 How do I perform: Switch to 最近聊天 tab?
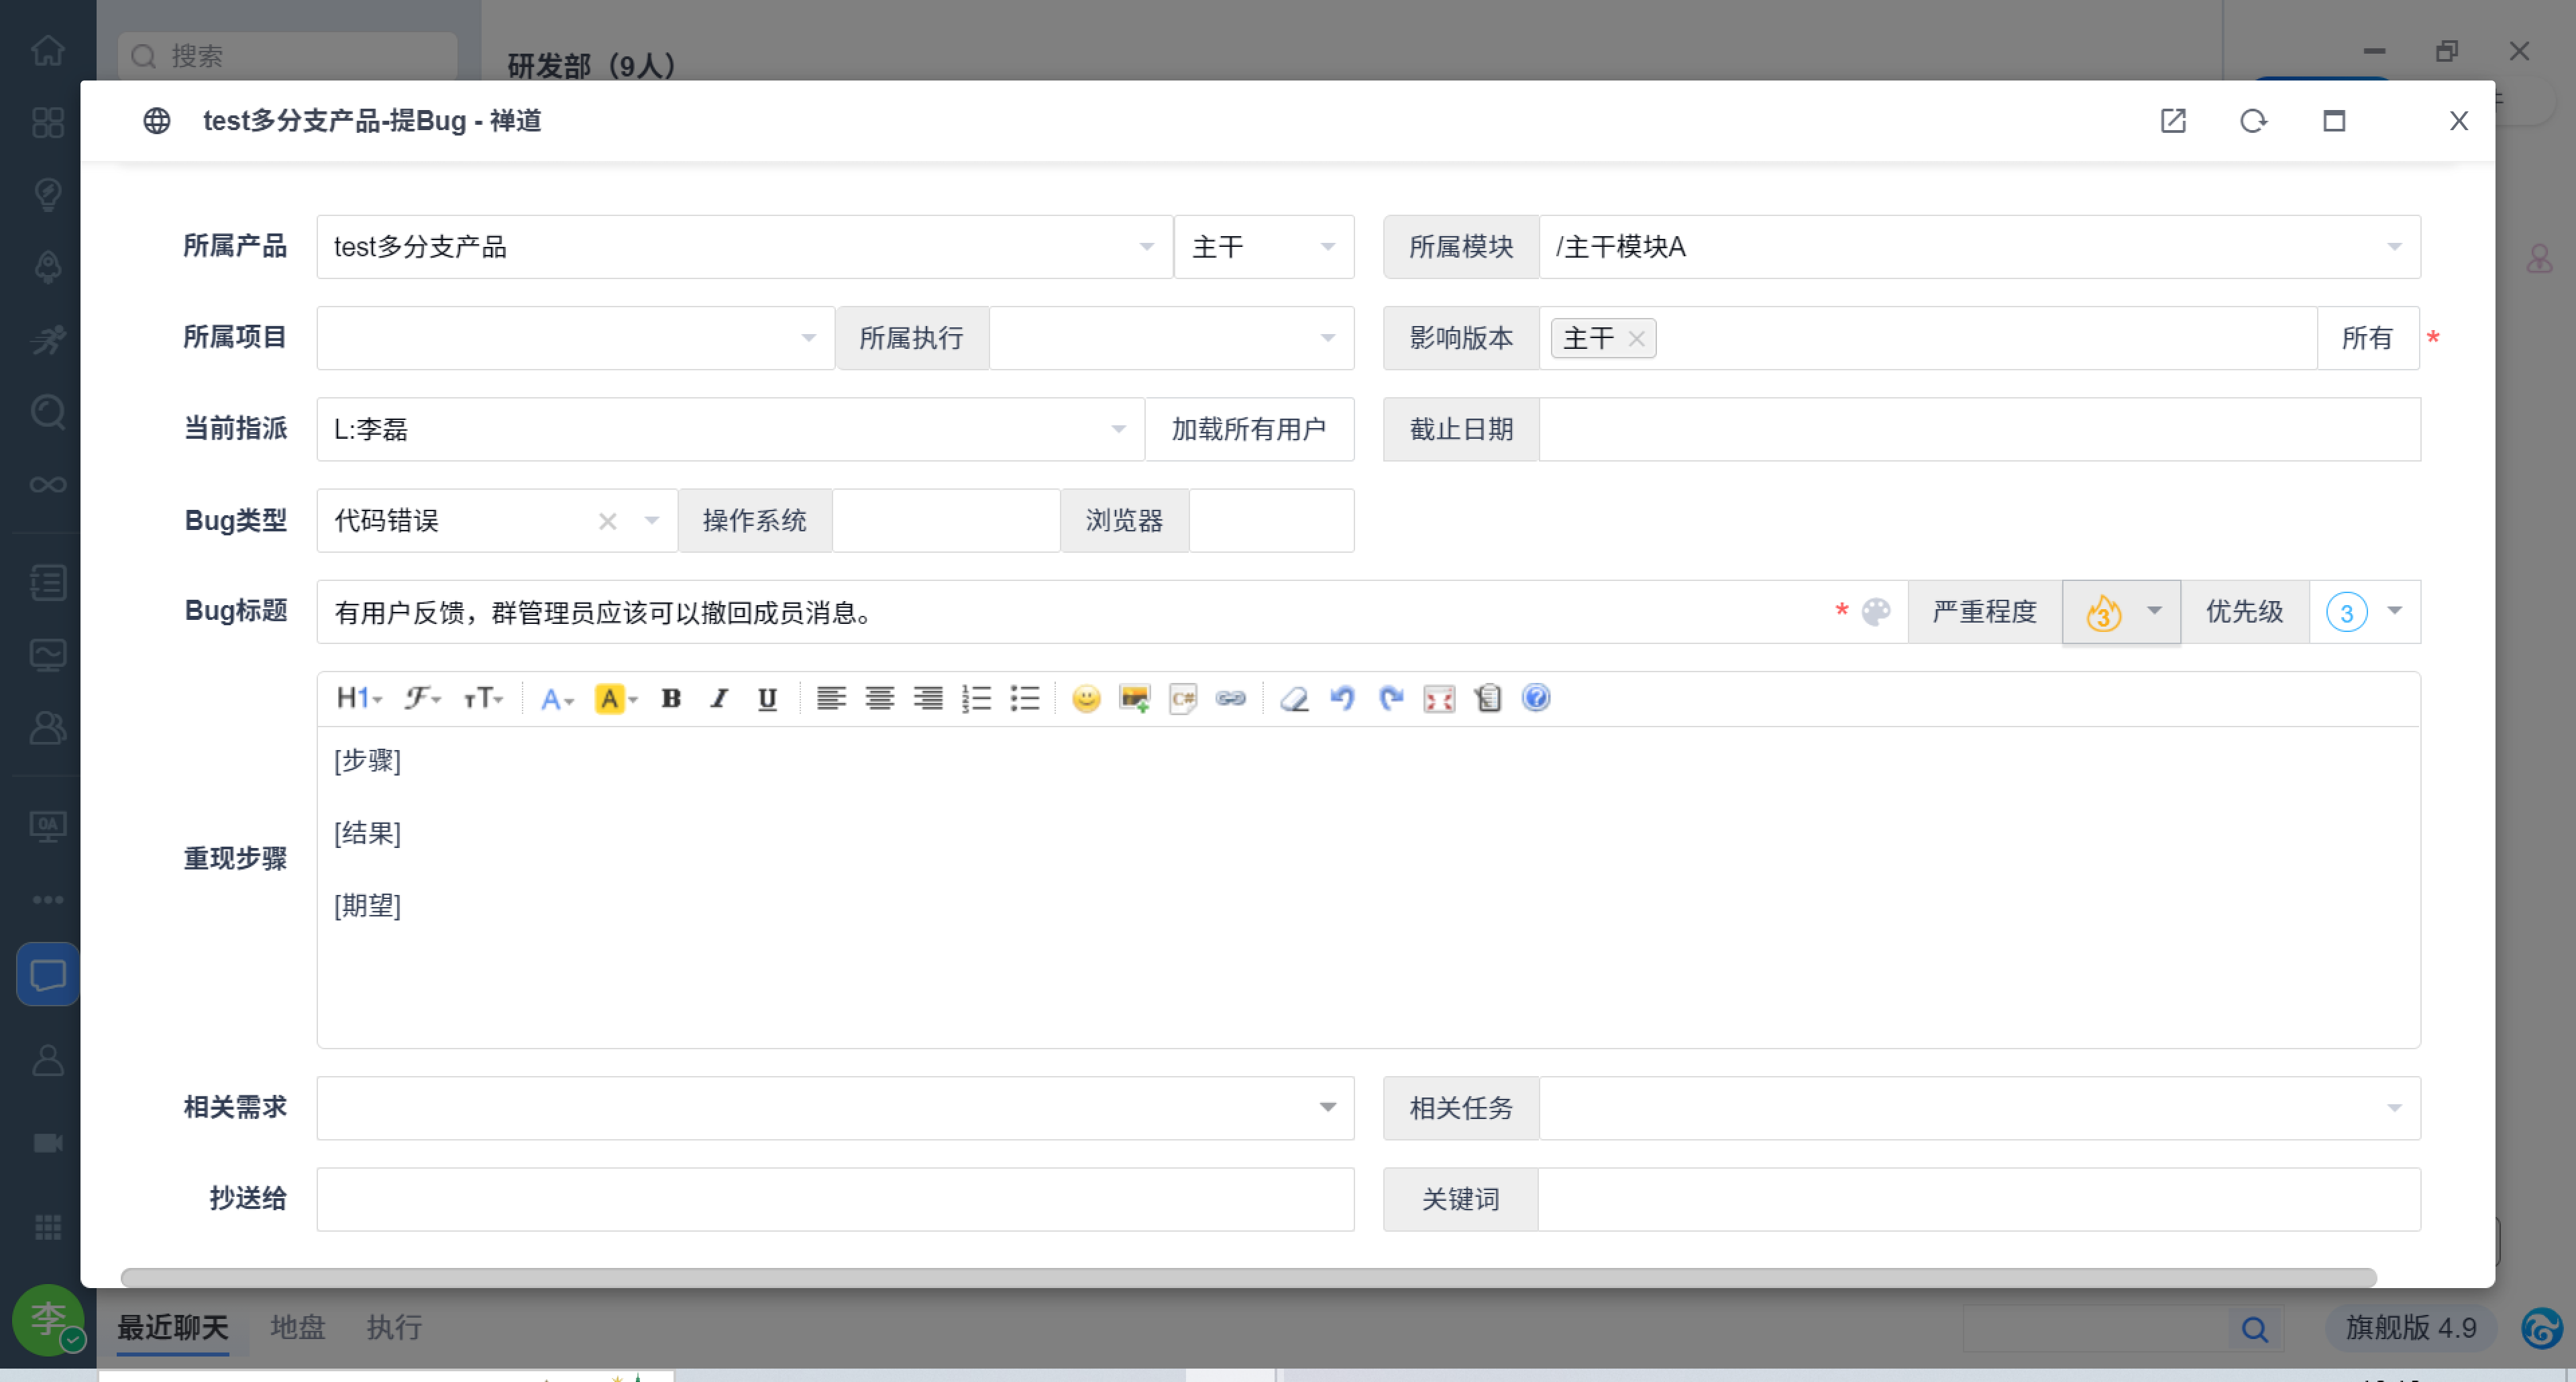173,1327
